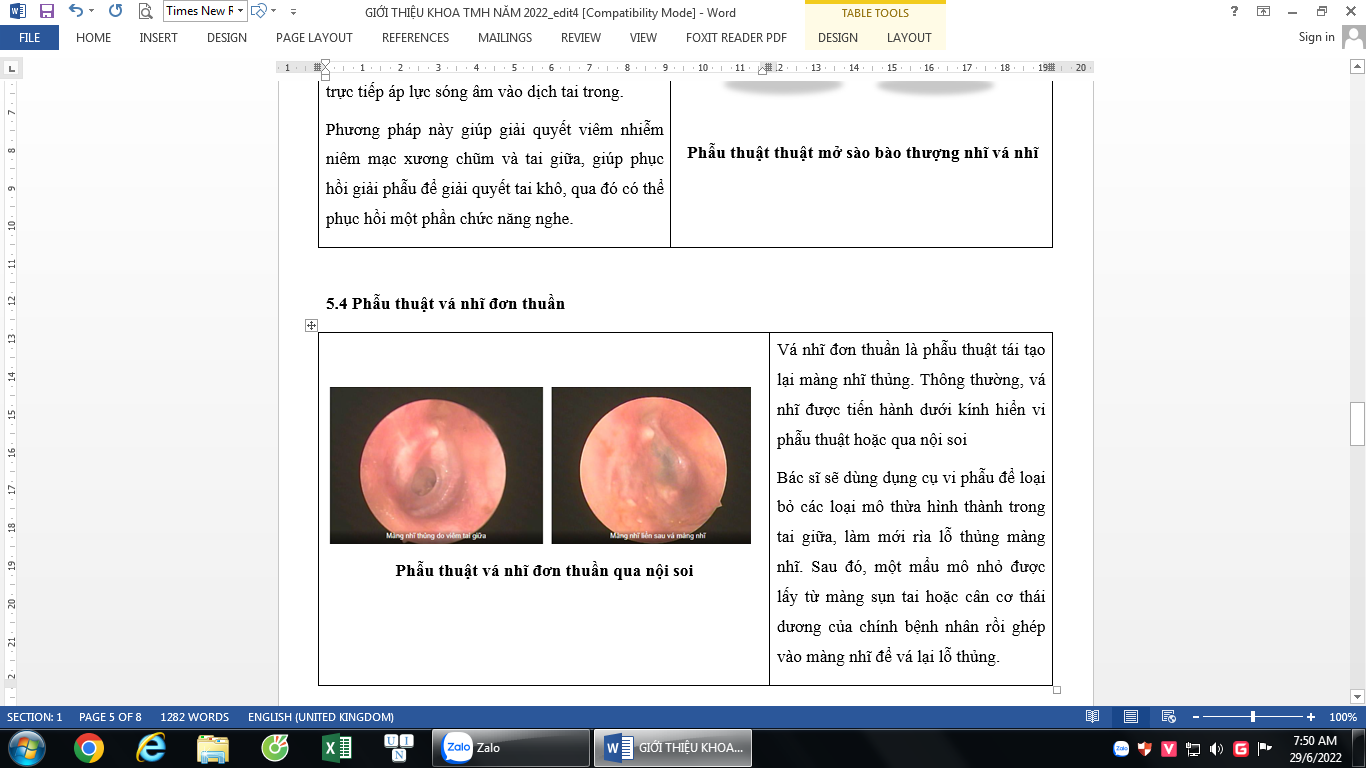Click the scroll down arrow of the vertical scrollbar

point(1357,696)
